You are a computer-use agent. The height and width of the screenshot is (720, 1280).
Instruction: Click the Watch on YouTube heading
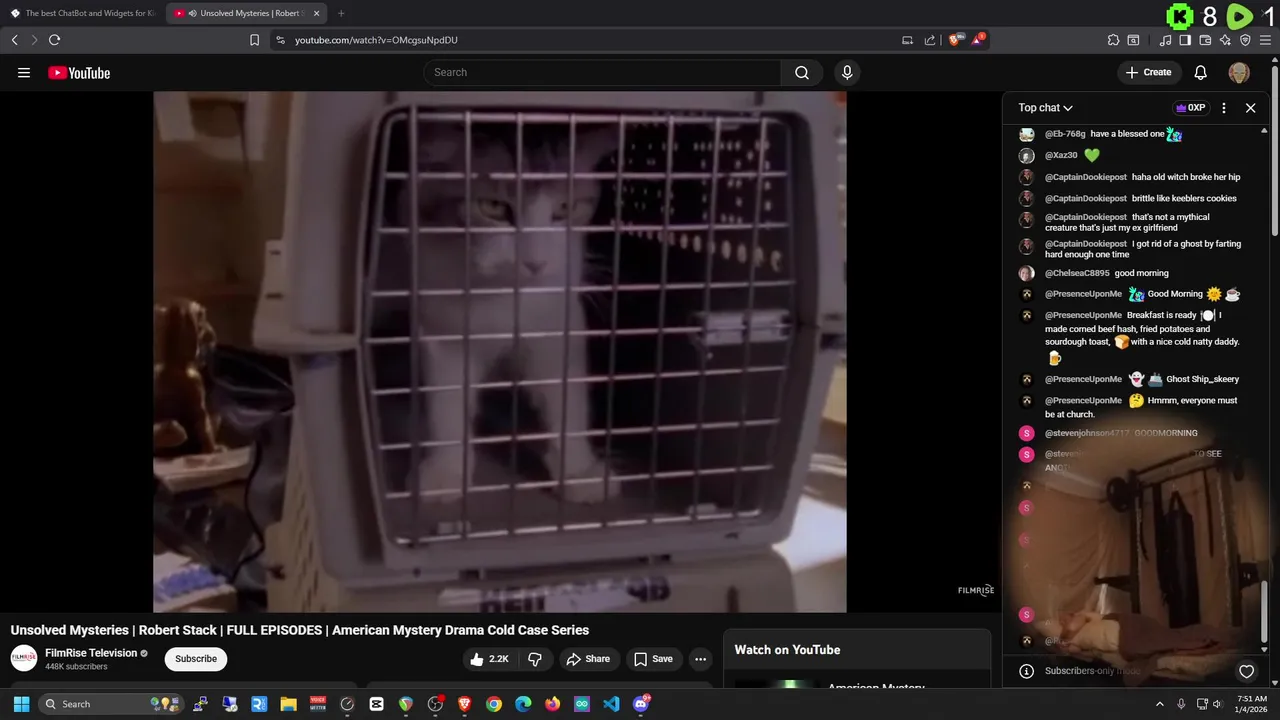tap(787, 650)
